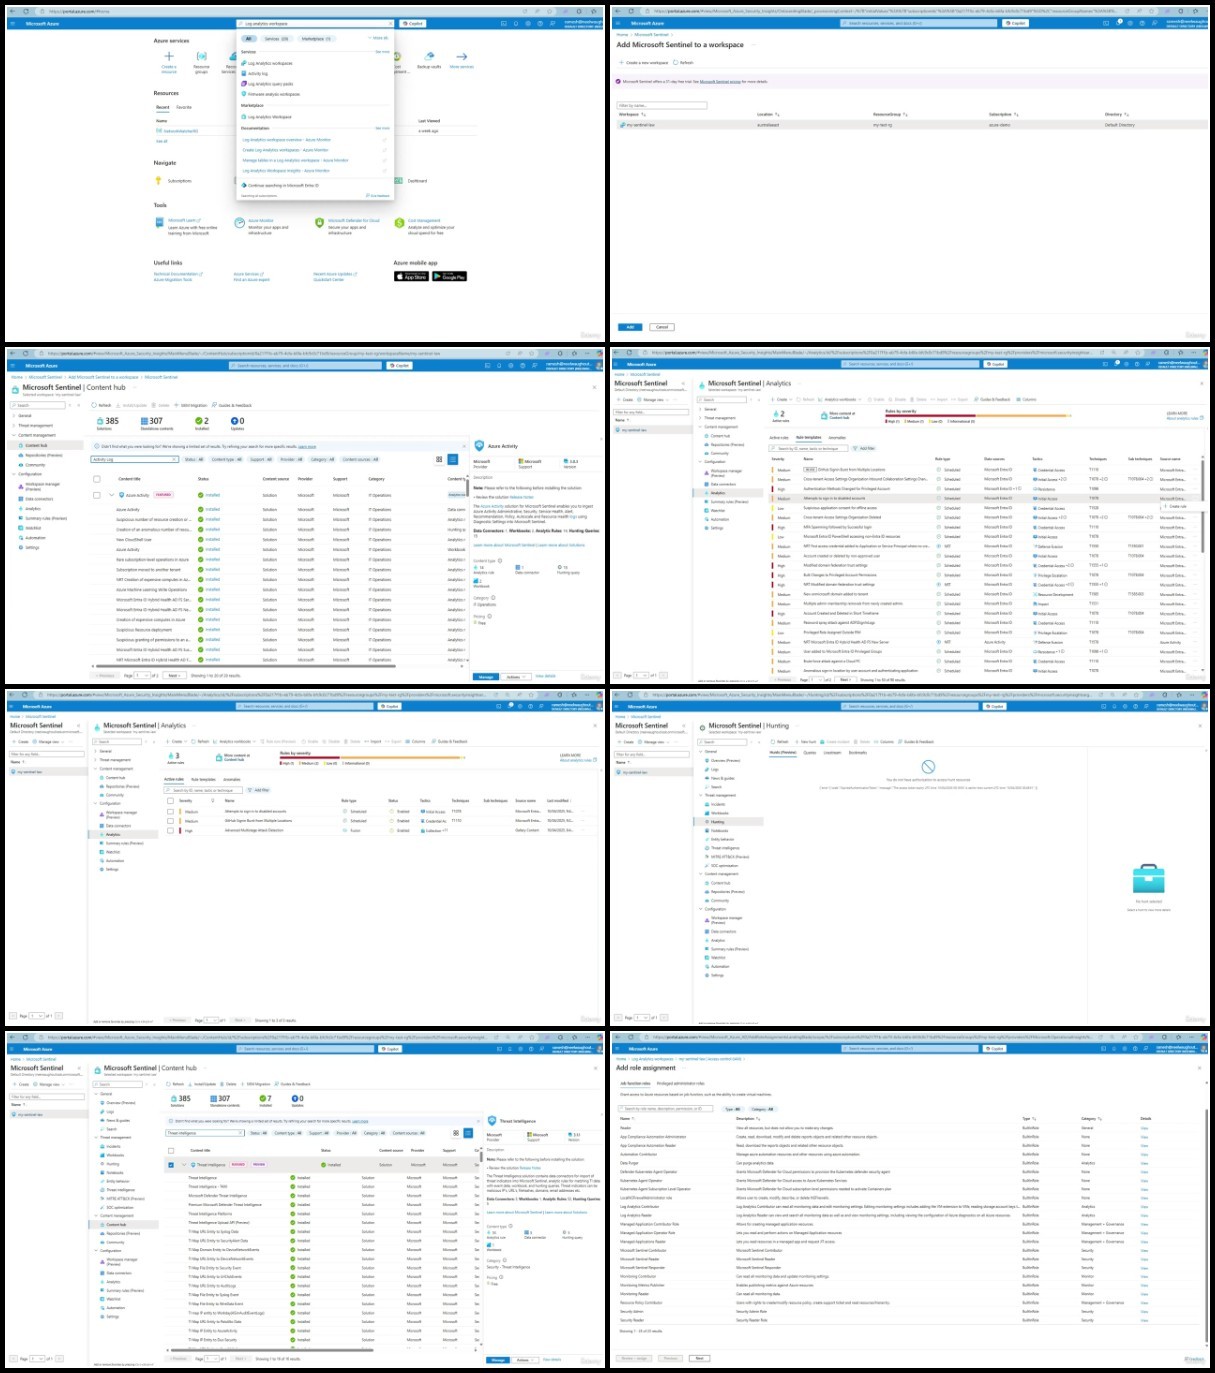
Task: Tick header checkbox in Activity Log content hub table
Action: click(97, 479)
